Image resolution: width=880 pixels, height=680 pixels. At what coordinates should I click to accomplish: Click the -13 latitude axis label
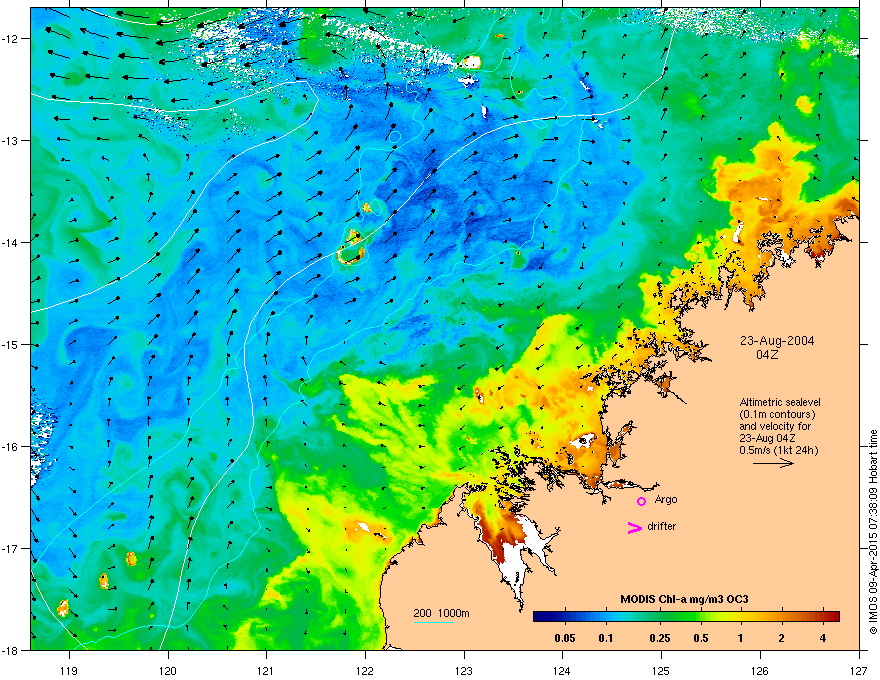click(x=10, y=141)
